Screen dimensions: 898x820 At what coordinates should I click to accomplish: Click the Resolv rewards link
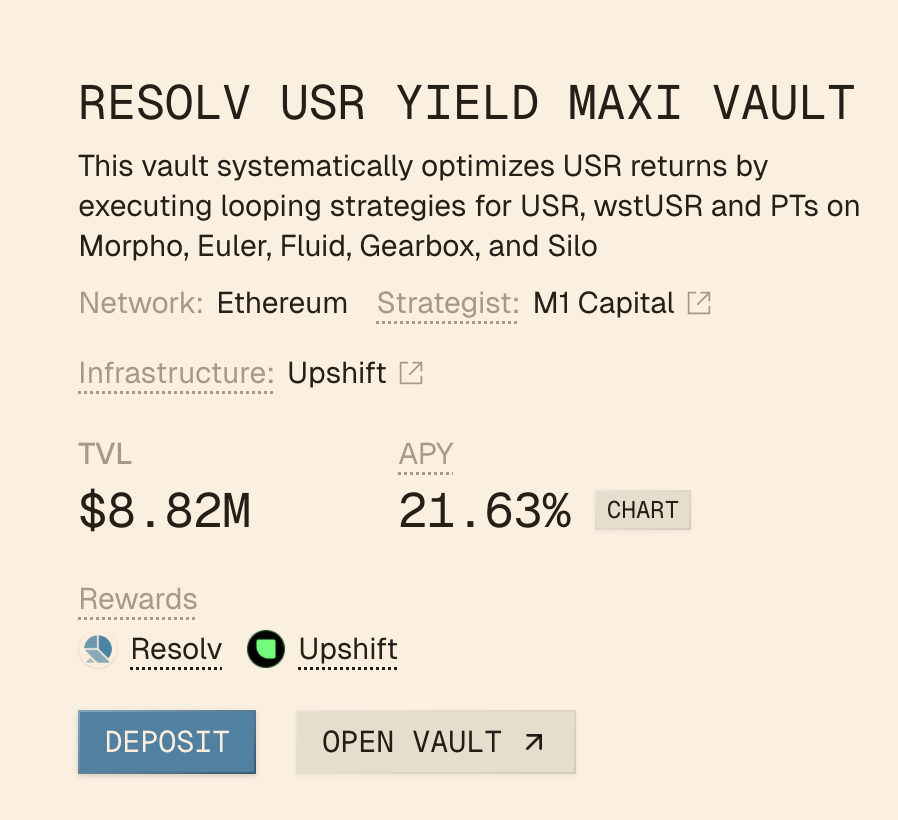coord(176,650)
